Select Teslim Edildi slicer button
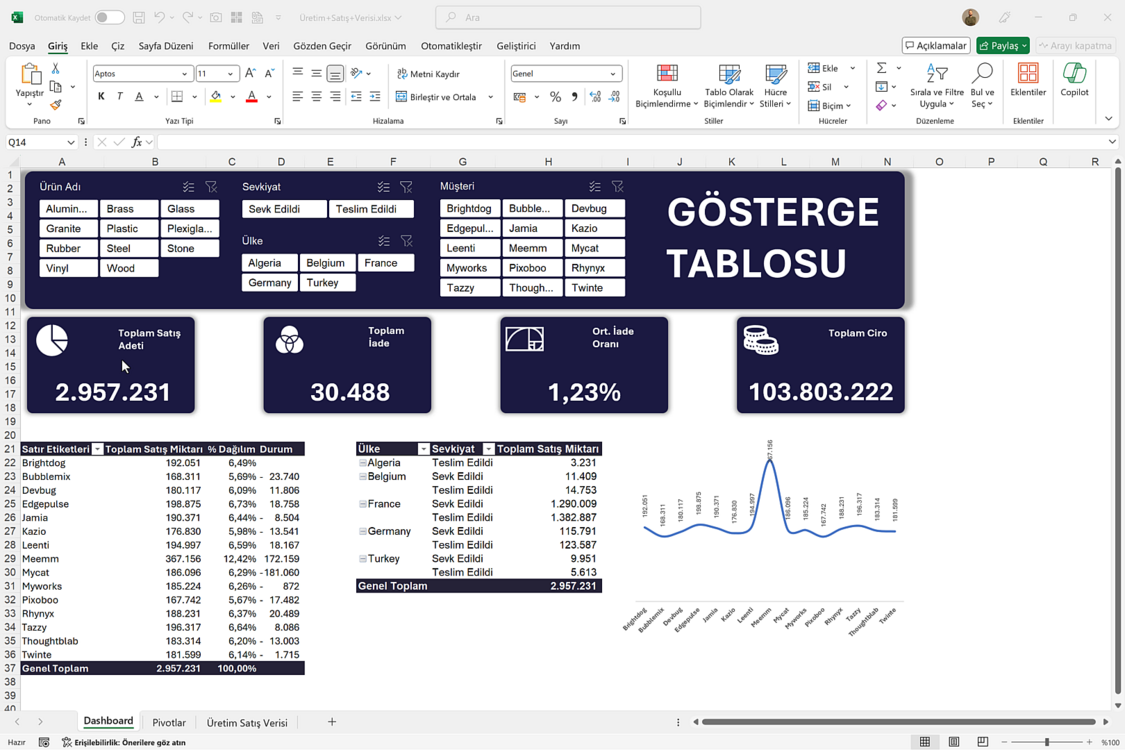The height and width of the screenshot is (750, 1125). pyautogui.click(x=371, y=209)
